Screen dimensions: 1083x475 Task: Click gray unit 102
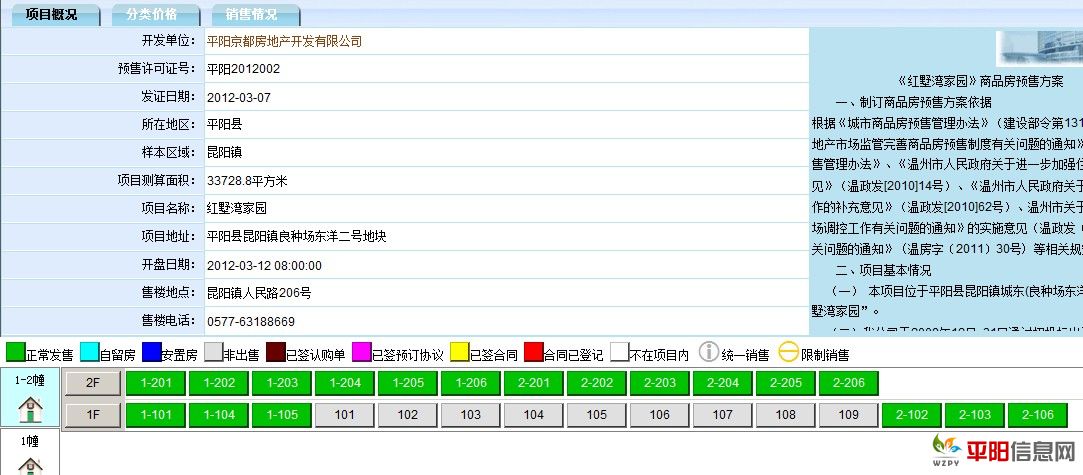pyautogui.click(x=408, y=415)
